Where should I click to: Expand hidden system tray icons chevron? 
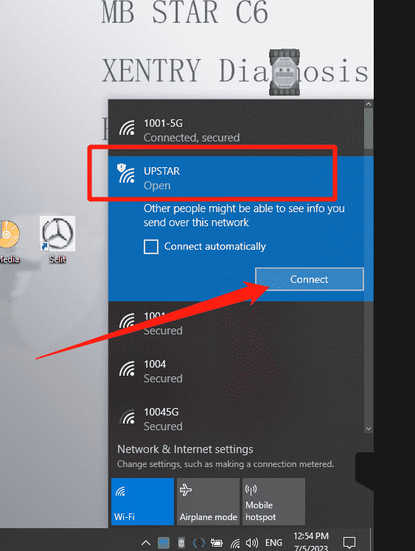pyautogui.click(x=146, y=543)
